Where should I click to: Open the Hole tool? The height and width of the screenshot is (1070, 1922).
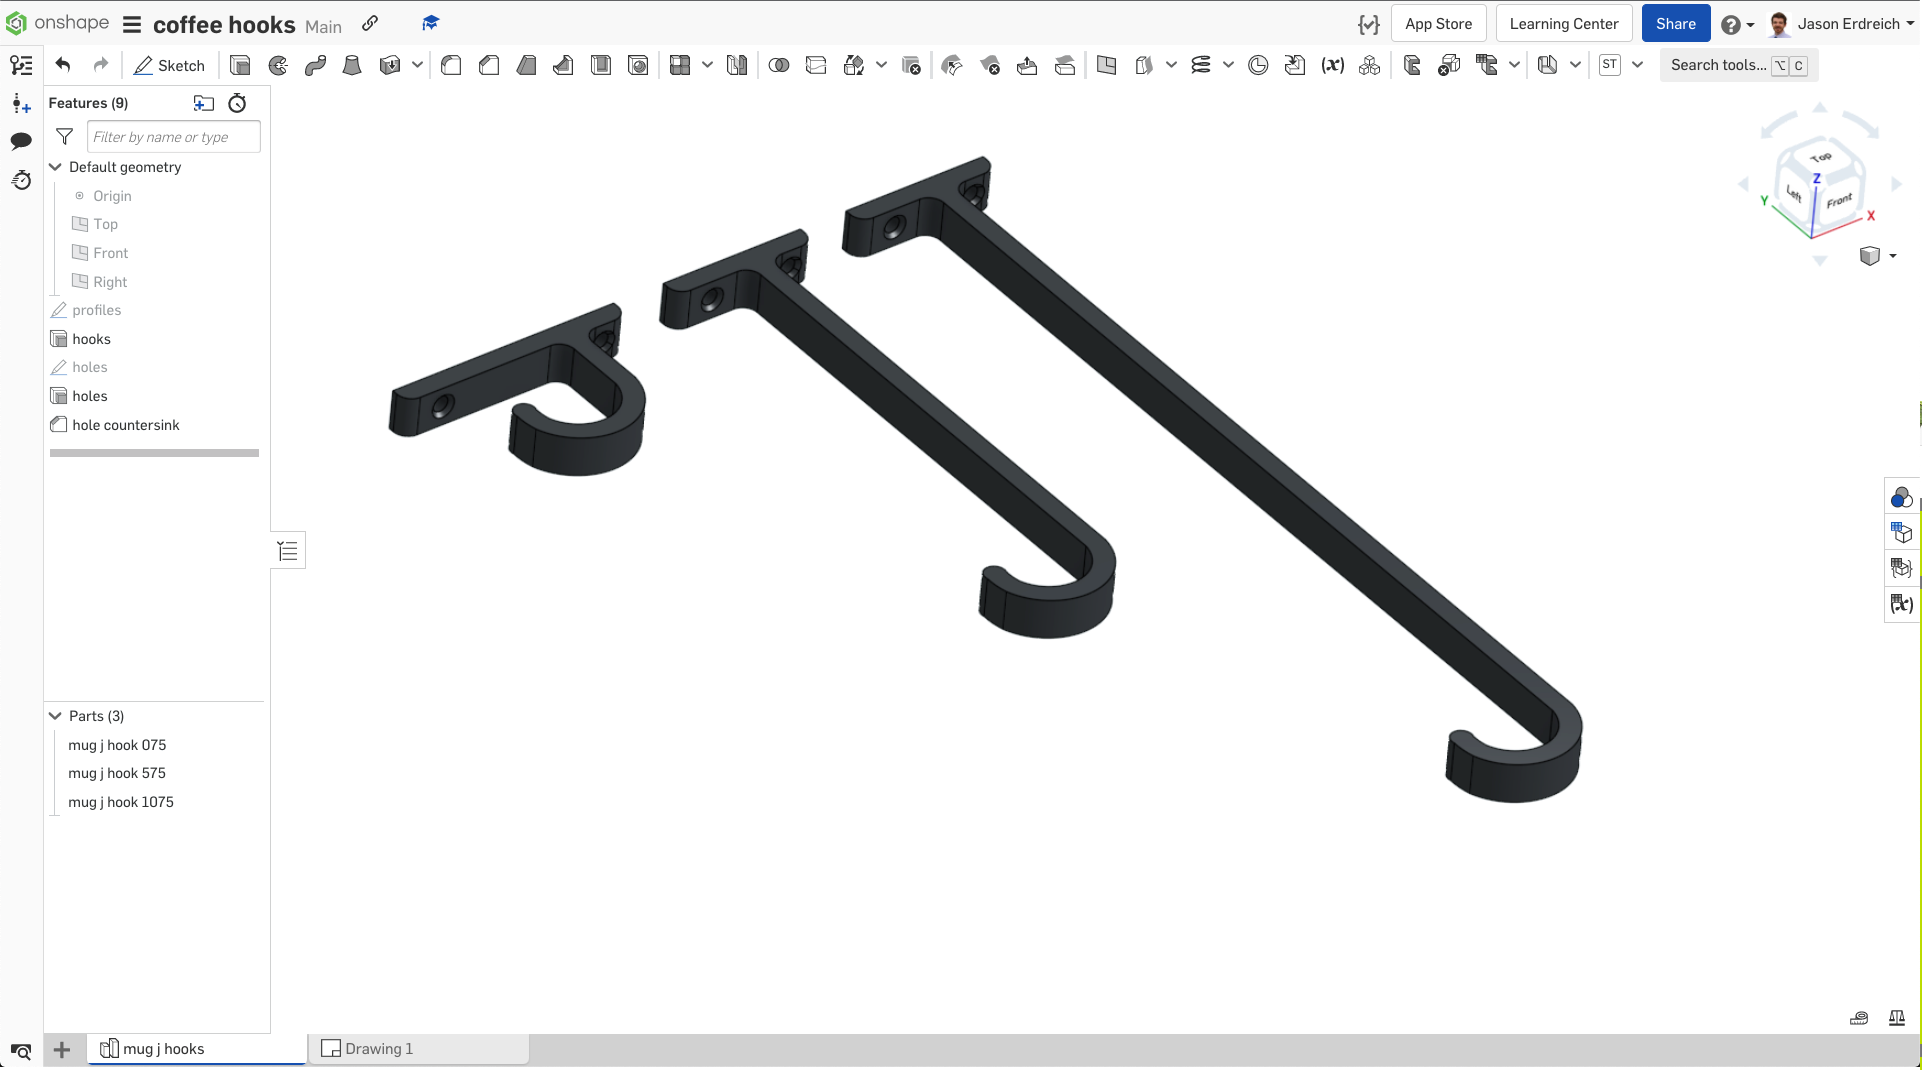tap(638, 65)
